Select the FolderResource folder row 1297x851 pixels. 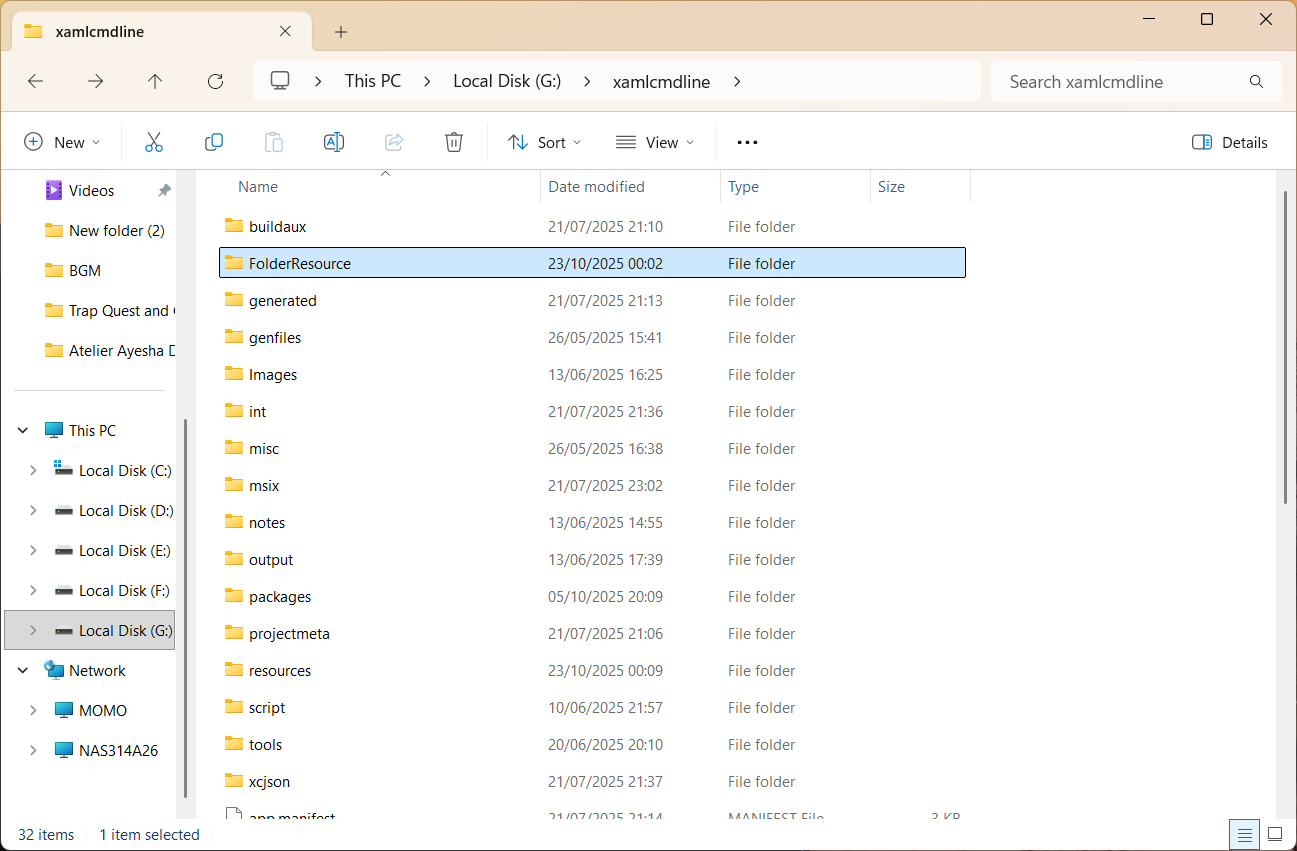point(592,263)
